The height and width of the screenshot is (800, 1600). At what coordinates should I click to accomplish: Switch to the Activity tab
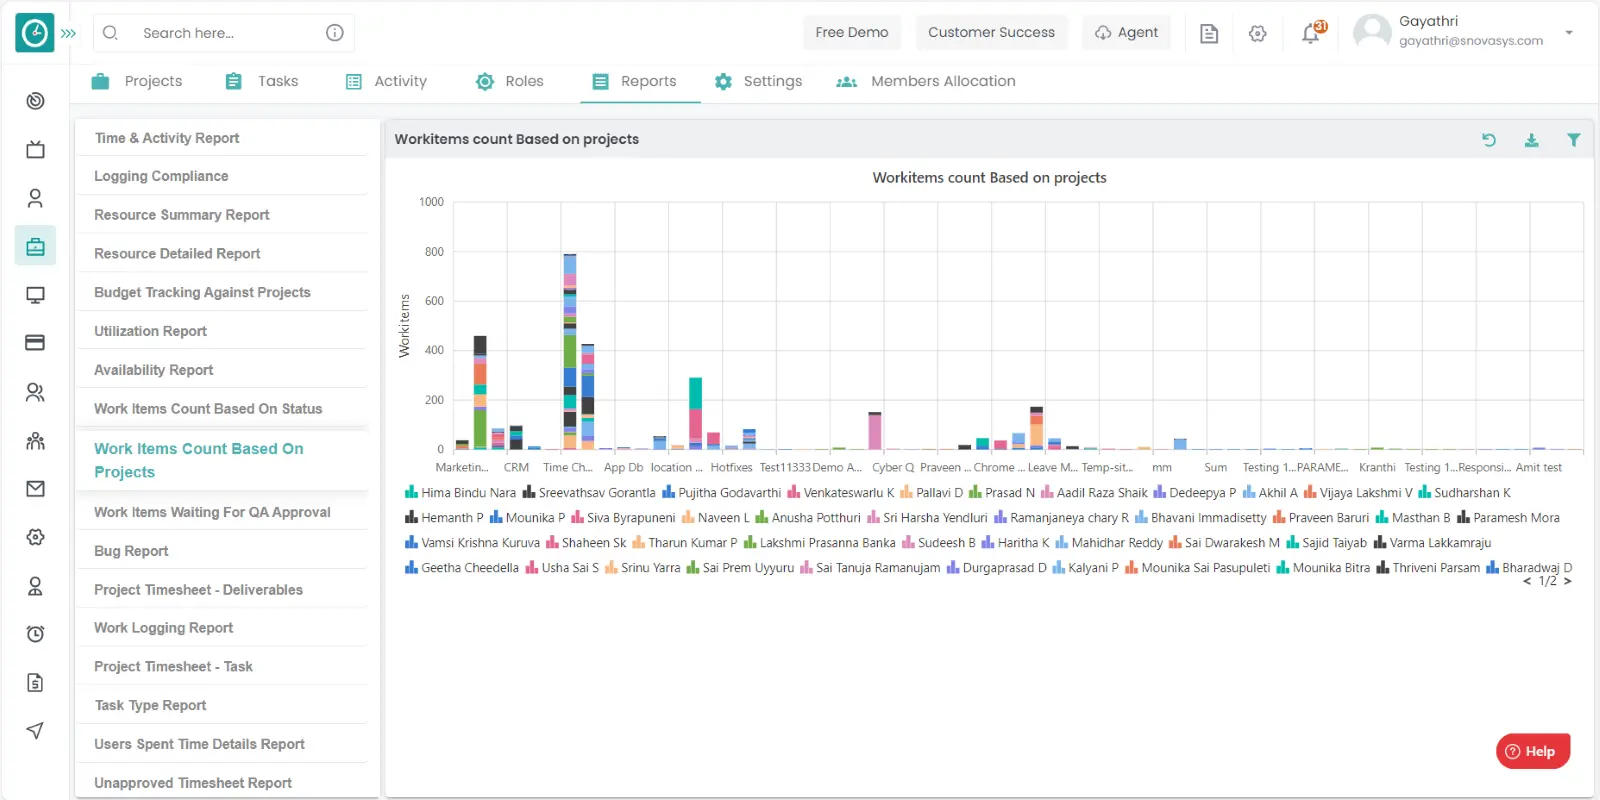coord(386,81)
